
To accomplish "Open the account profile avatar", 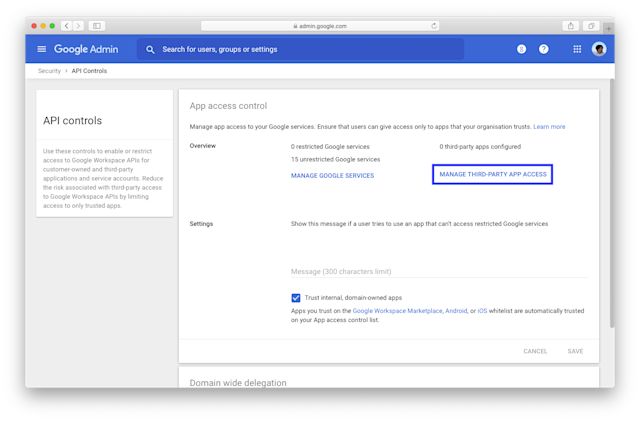I will click(x=599, y=49).
